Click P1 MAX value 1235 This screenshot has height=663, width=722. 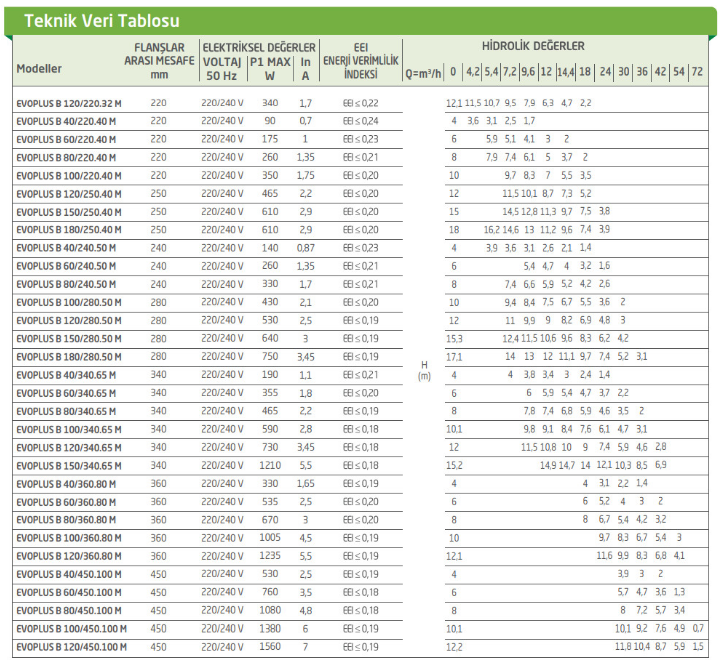pos(270,556)
